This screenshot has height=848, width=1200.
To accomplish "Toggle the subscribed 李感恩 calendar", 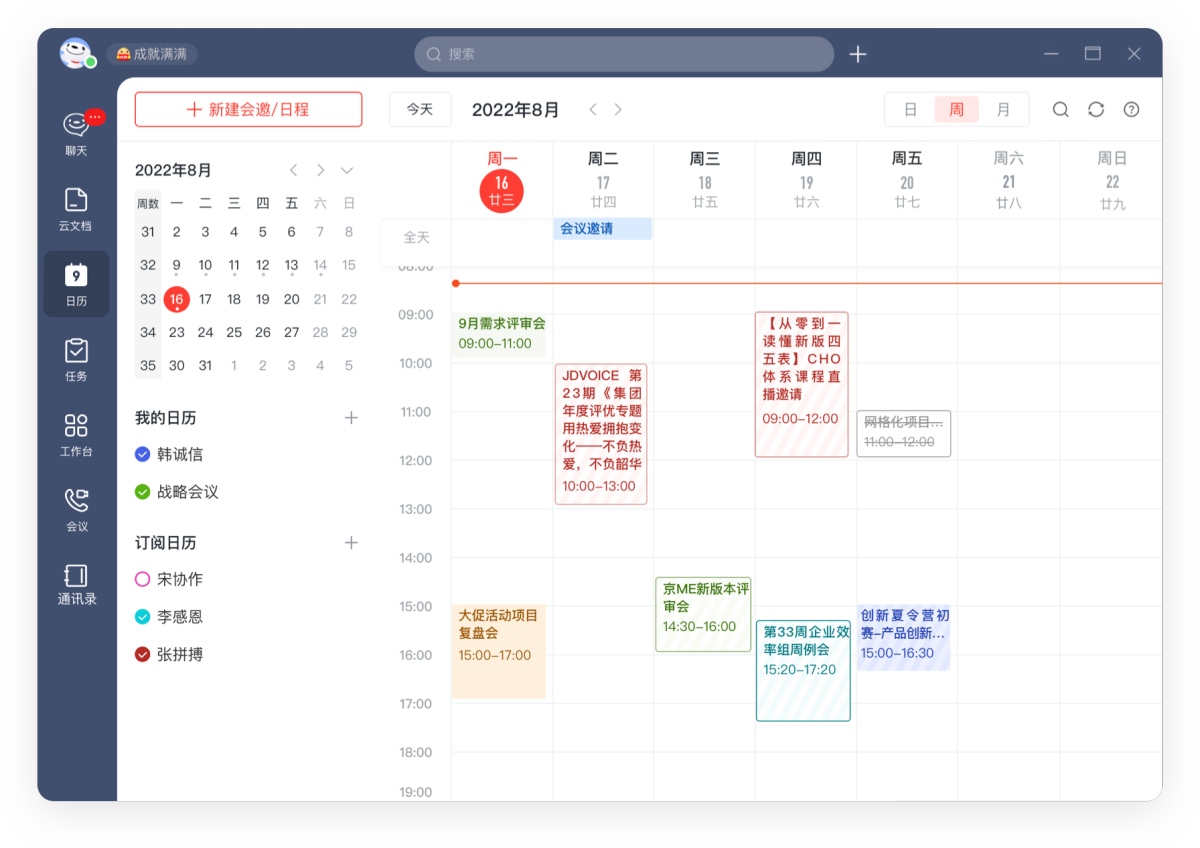I will [141, 617].
